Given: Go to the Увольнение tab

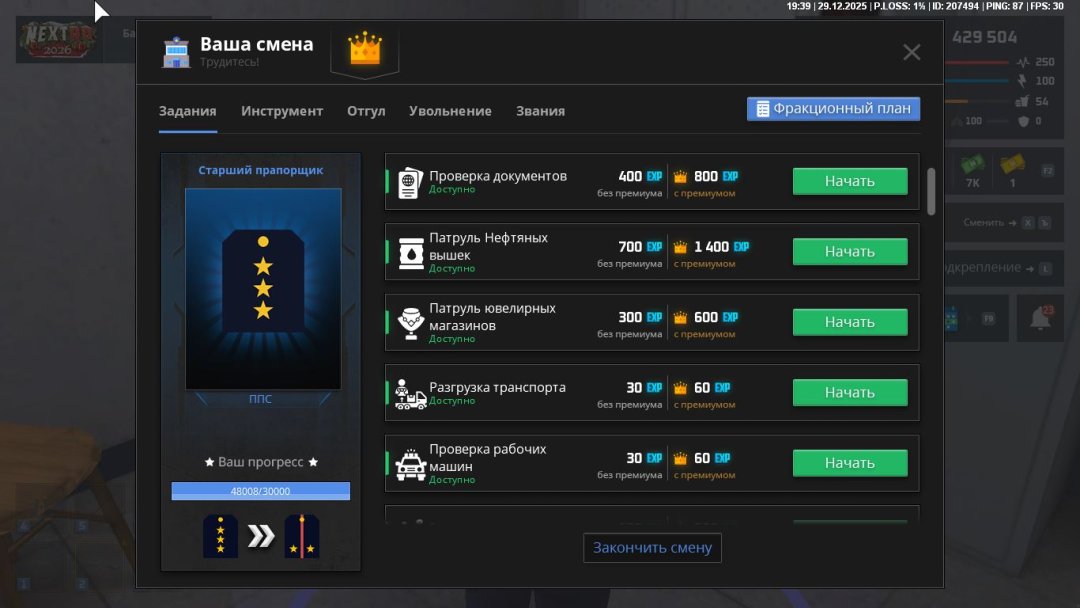Looking at the screenshot, I should pos(450,111).
